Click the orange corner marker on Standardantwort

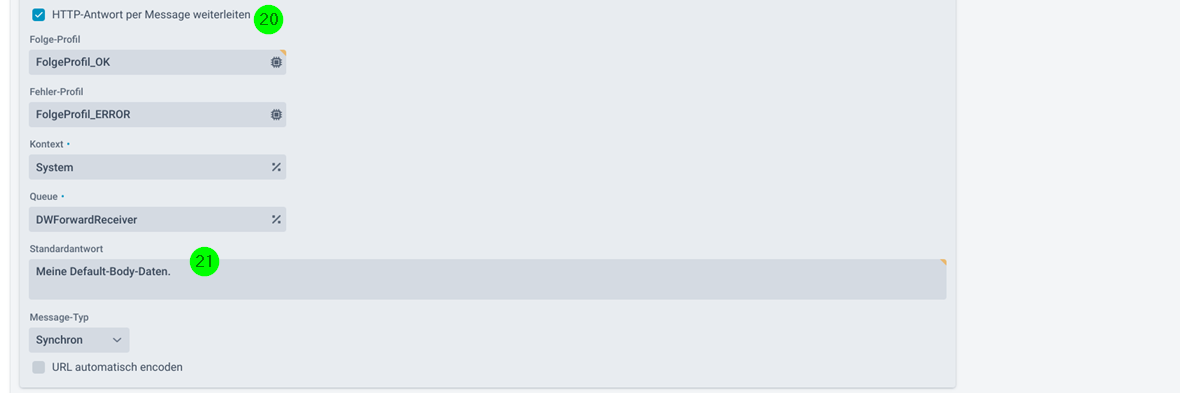click(x=943, y=262)
